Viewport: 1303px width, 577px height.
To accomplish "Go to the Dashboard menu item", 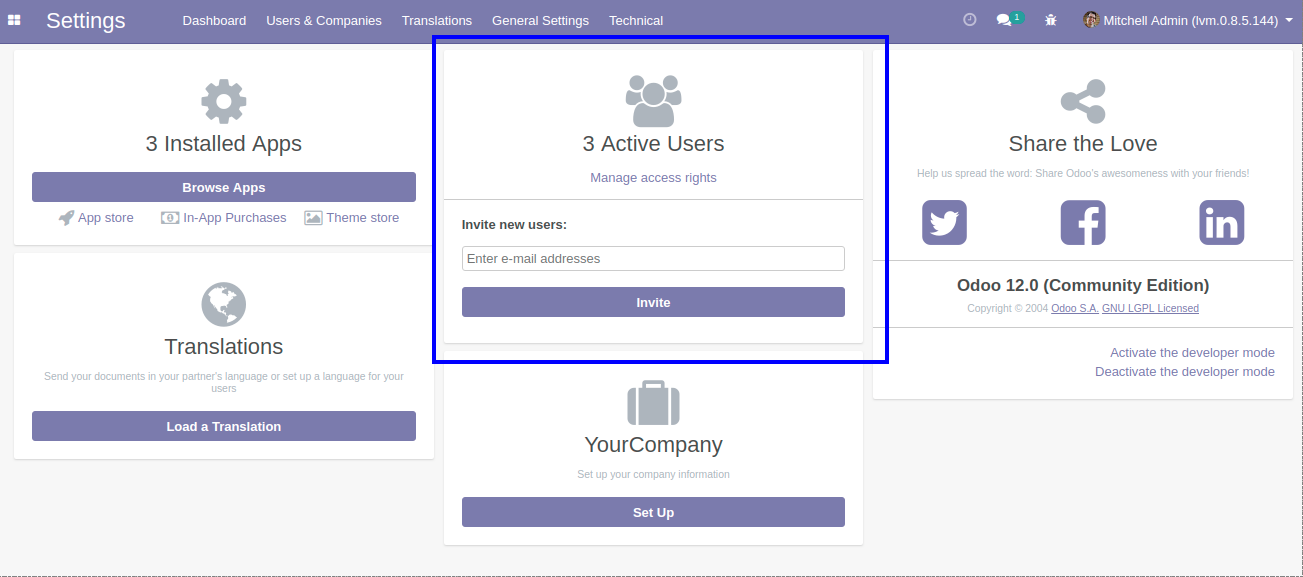I will 214,20.
